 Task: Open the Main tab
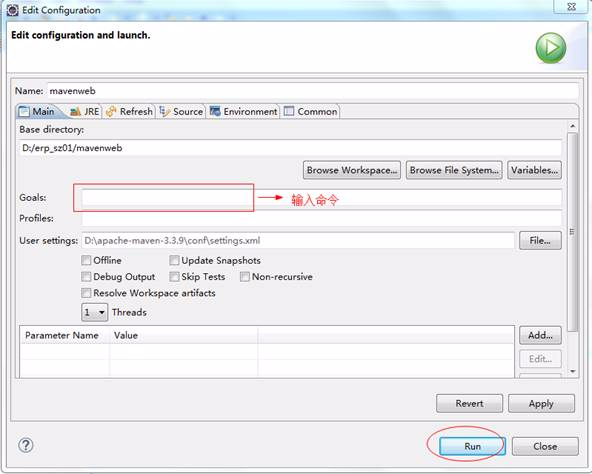37,111
